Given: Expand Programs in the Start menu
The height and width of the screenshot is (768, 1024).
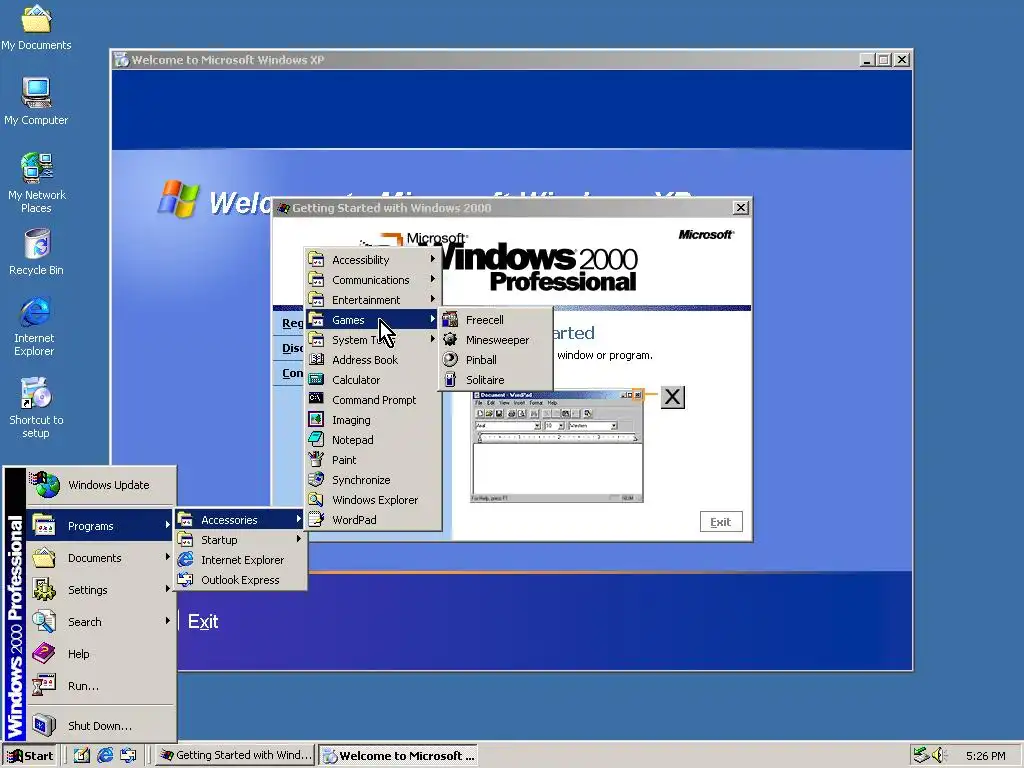Looking at the screenshot, I should click(x=101, y=526).
